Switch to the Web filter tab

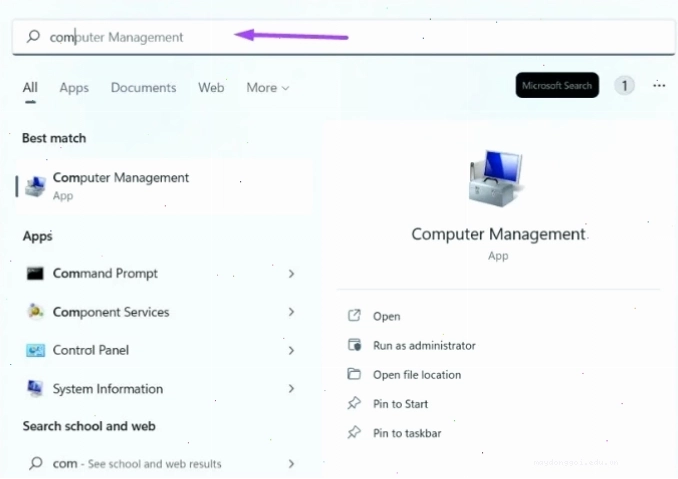tap(211, 88)
